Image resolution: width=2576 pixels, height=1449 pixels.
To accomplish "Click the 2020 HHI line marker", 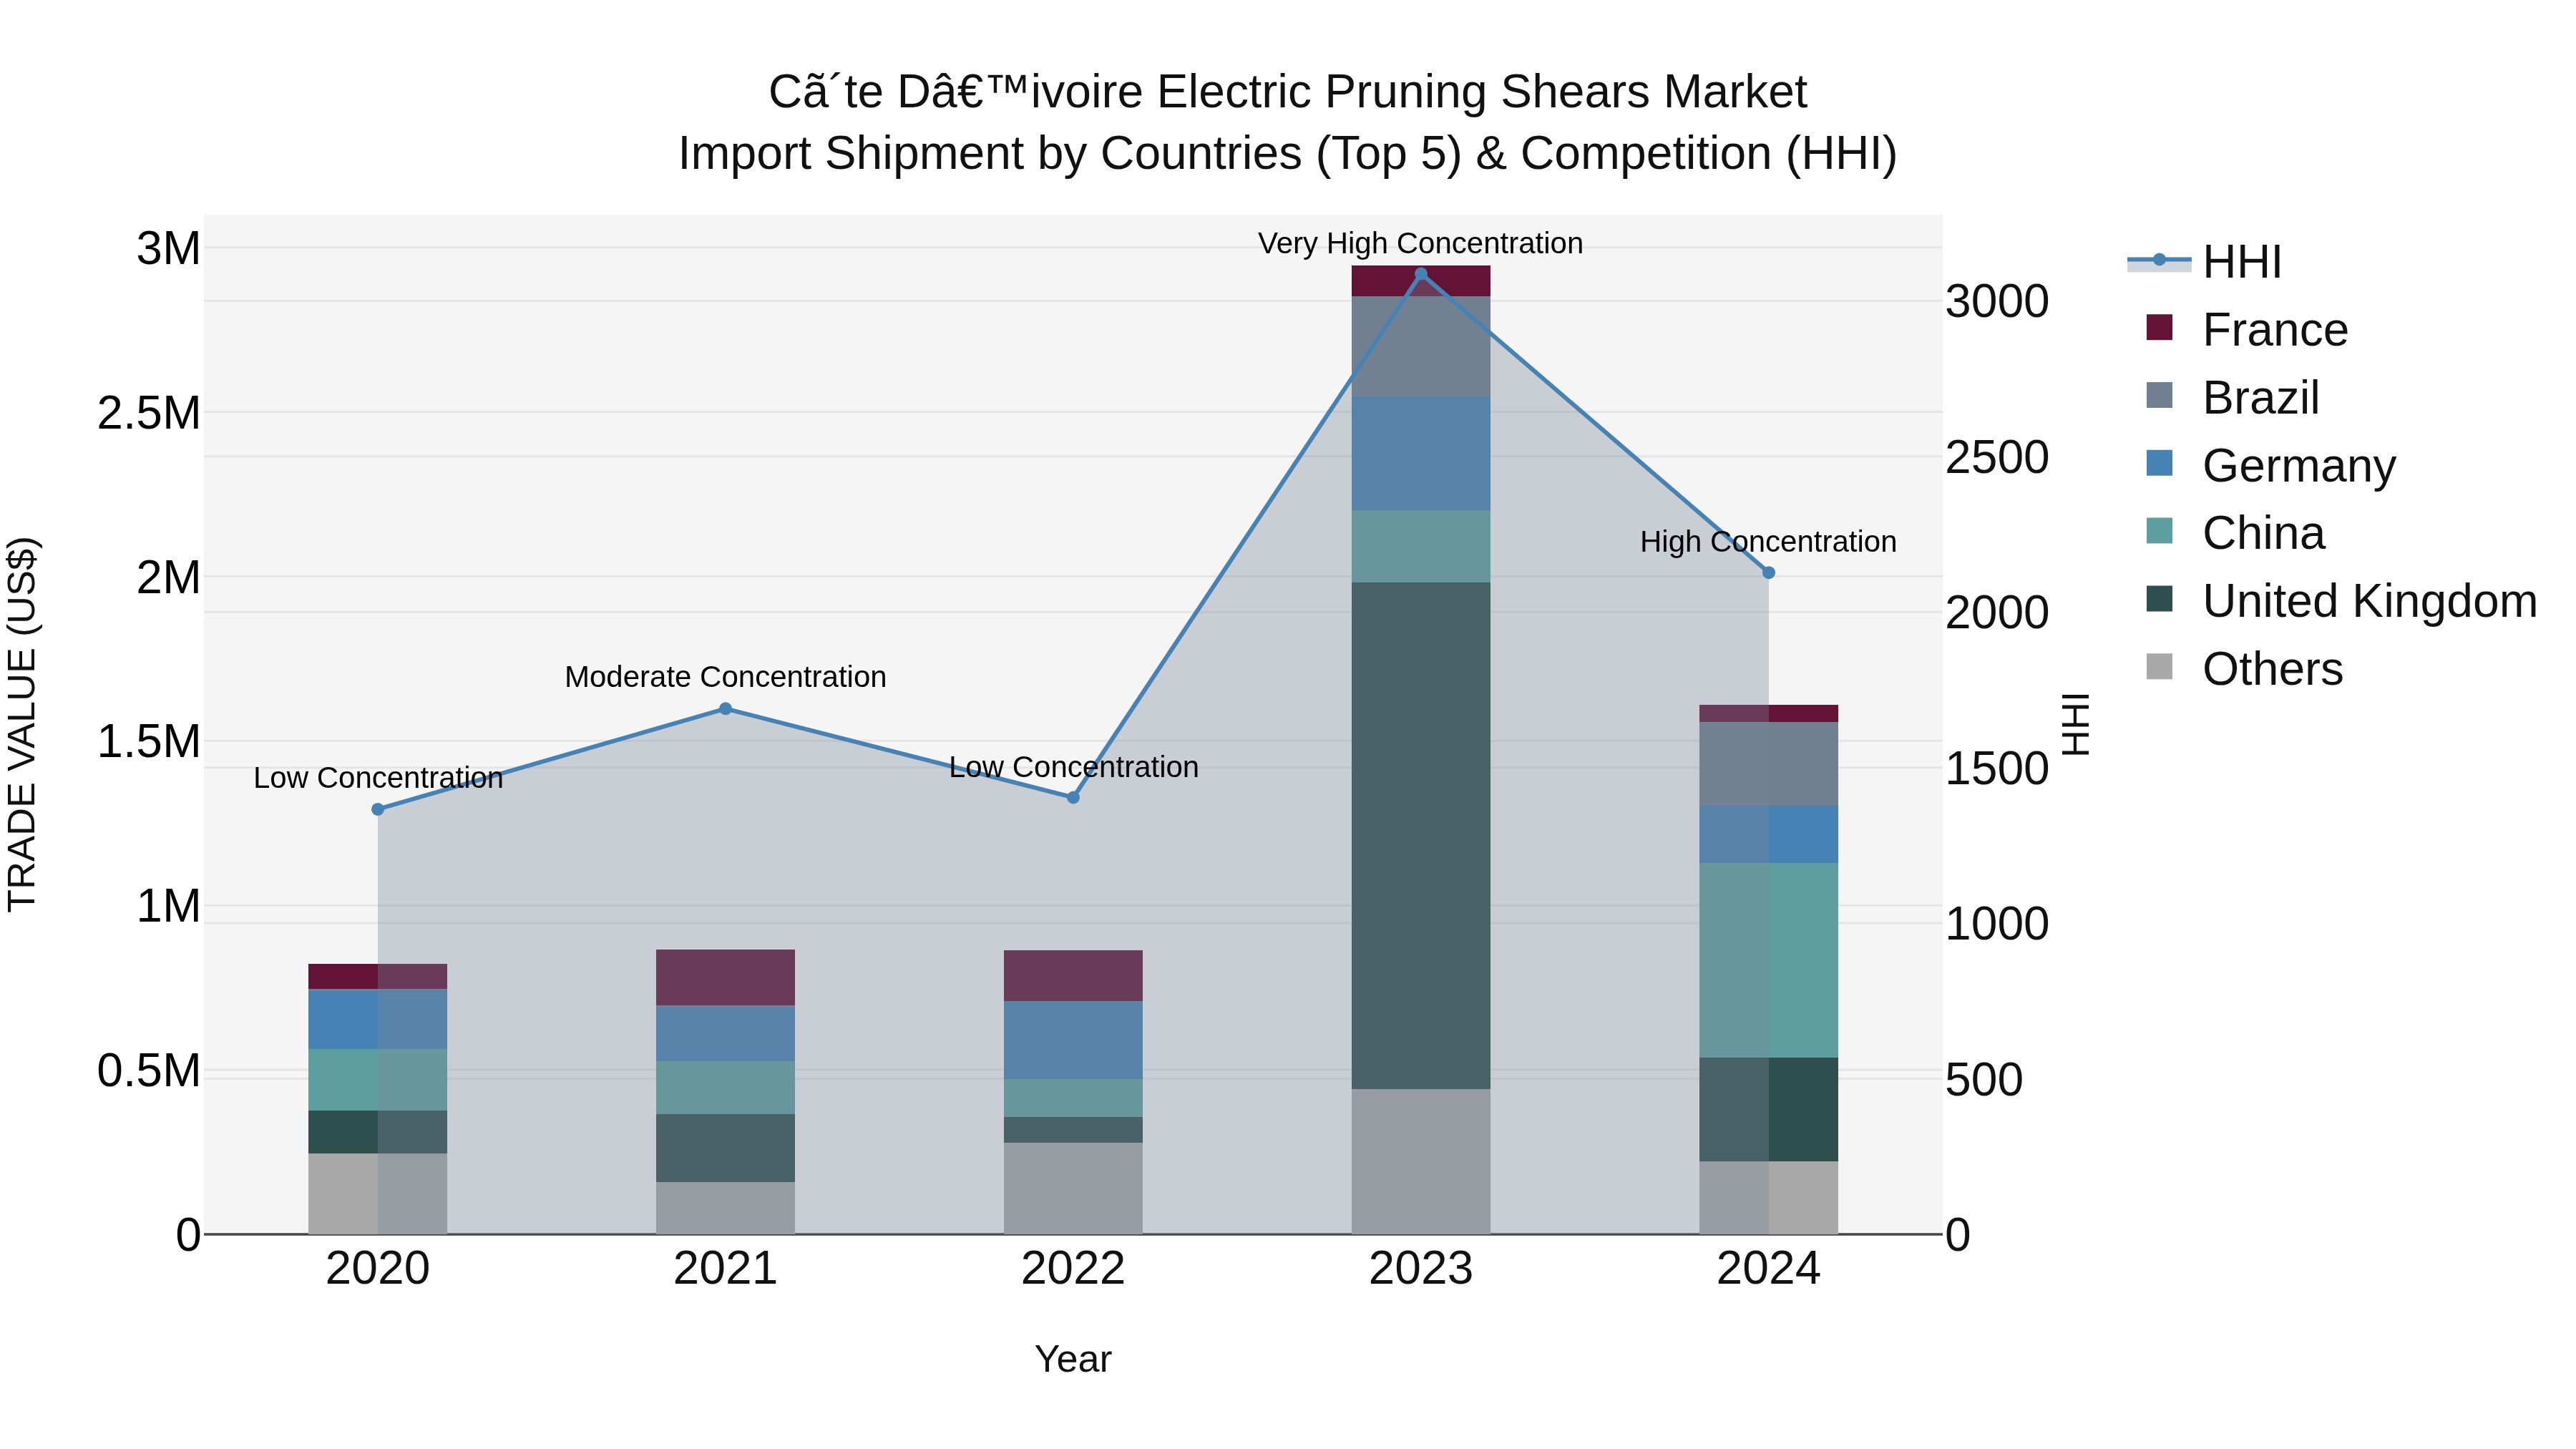I will 378,809.
